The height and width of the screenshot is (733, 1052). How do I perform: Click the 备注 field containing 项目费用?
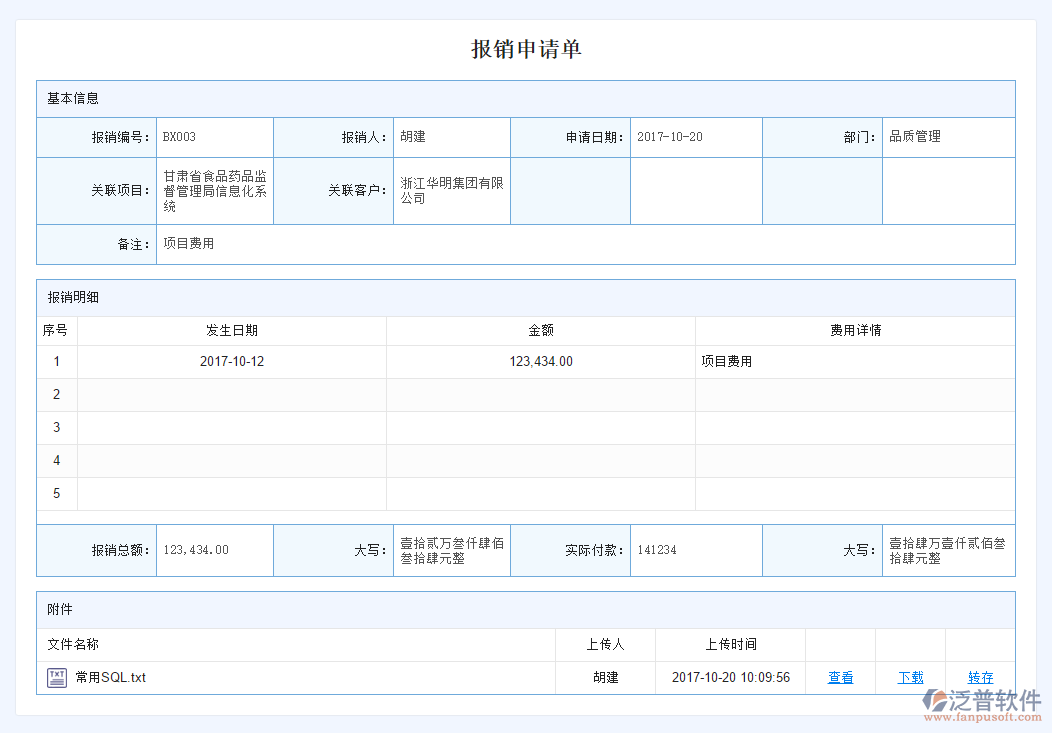[x=189, y=244]
